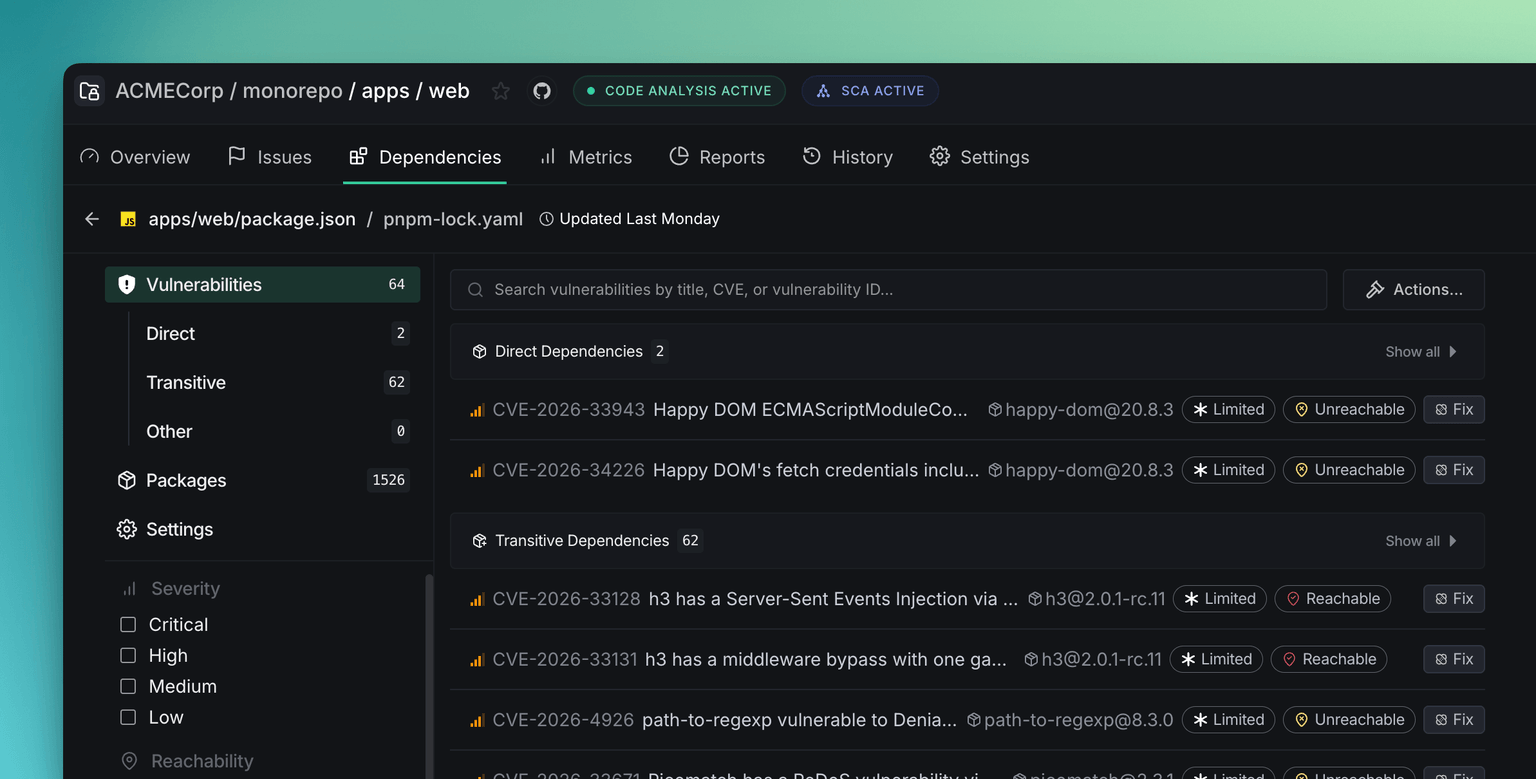Click the History clock-arrow icon
This screenshot has width=1536, height=779.
point(812,156)
